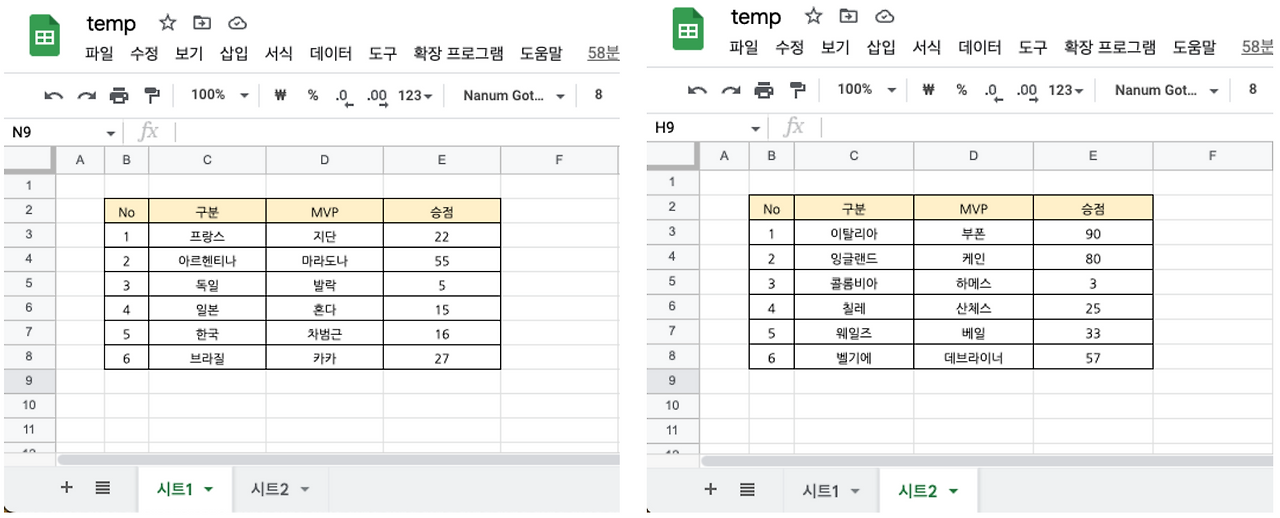Viewport: 1280px width, 518px height.
Task: Open name box H9 dropdown arrow
Action: tap(756, 129)
